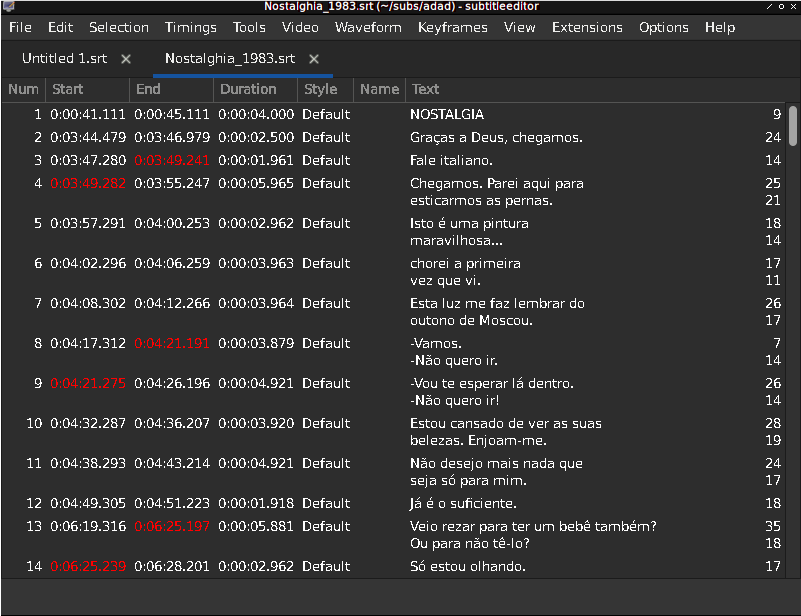The height and width of the screenshot is (616, 801).
Task: Open the File menu
Action: click(x=19, y=27)
